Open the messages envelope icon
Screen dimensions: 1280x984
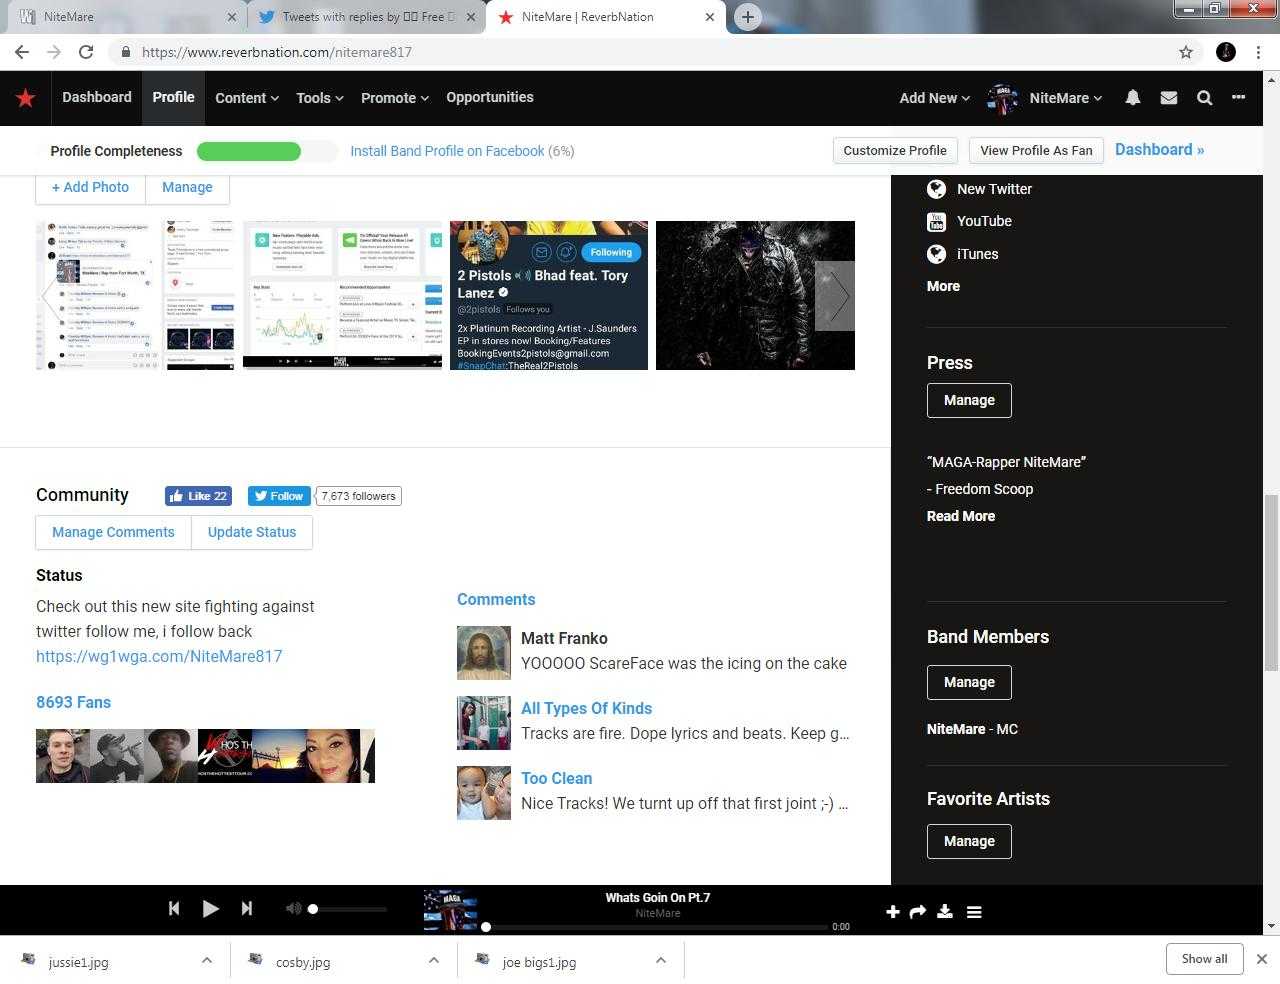[x=1168, y=98]
